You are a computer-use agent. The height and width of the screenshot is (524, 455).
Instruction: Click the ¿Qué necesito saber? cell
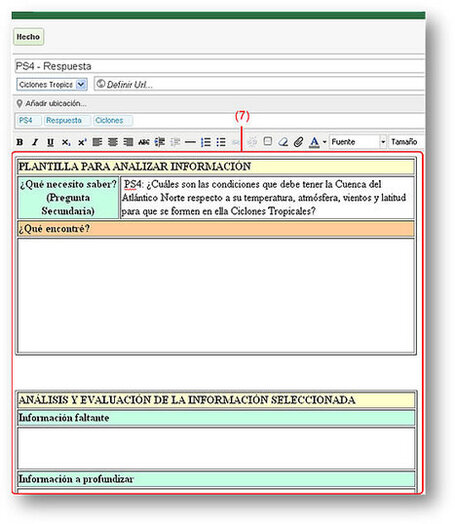[68, 198]
